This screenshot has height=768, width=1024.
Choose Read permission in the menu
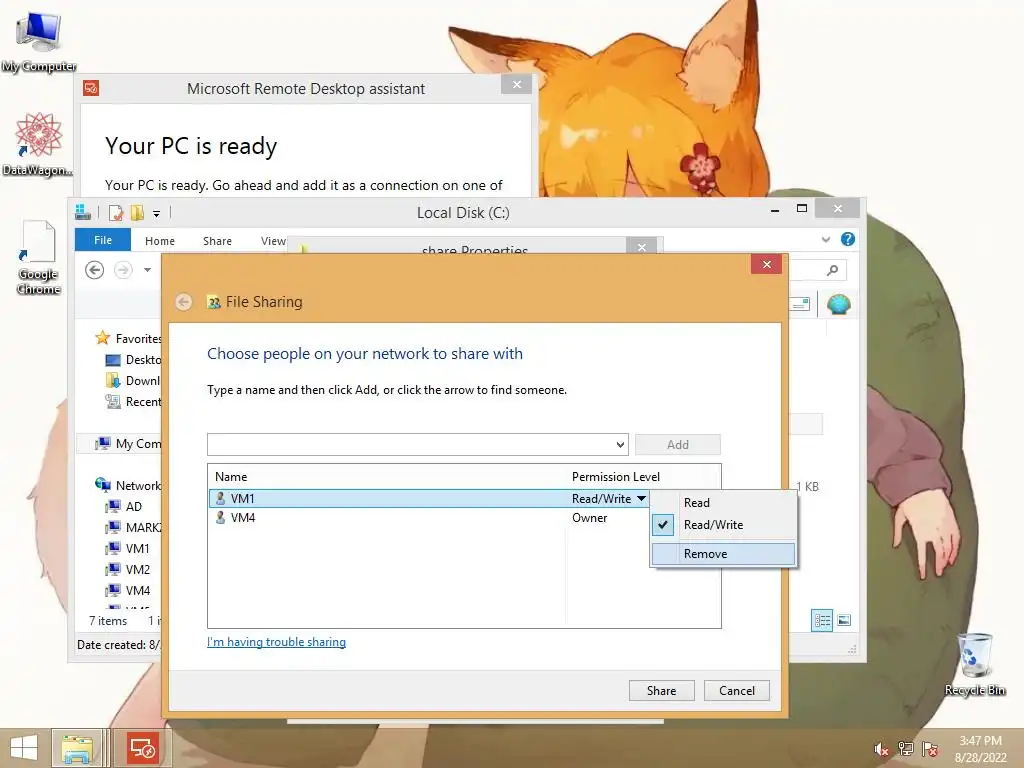point(724,503)
